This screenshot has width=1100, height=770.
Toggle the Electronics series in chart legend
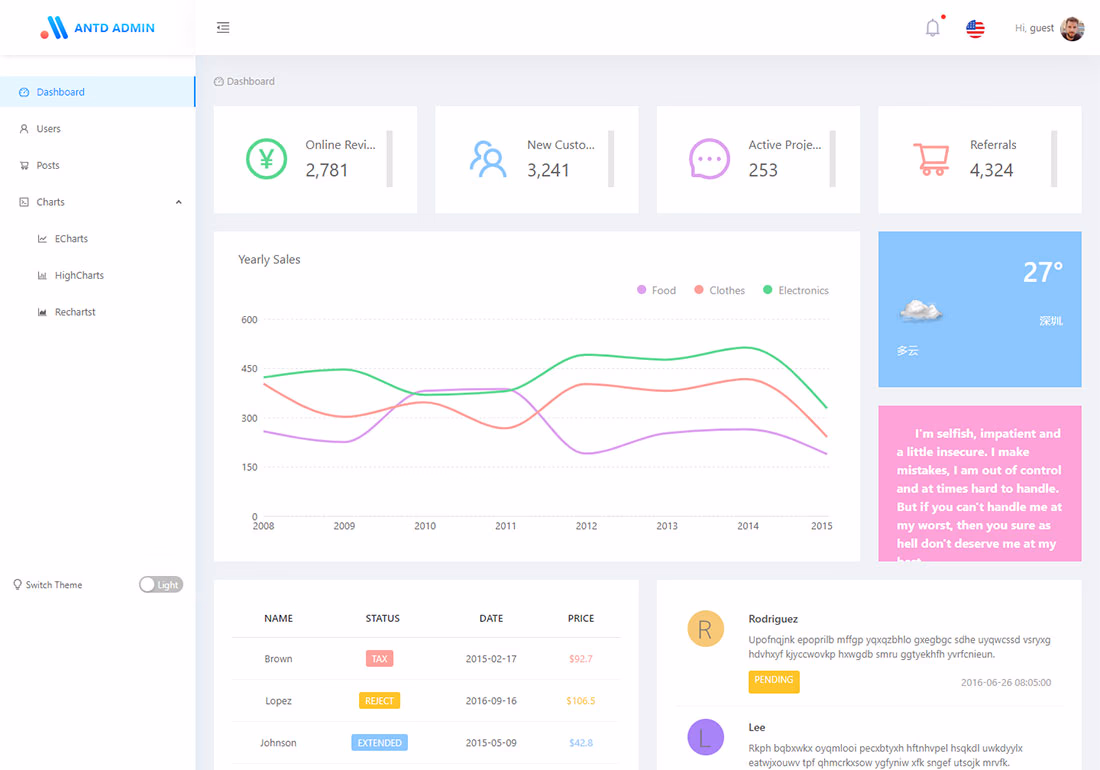(796, 290)
